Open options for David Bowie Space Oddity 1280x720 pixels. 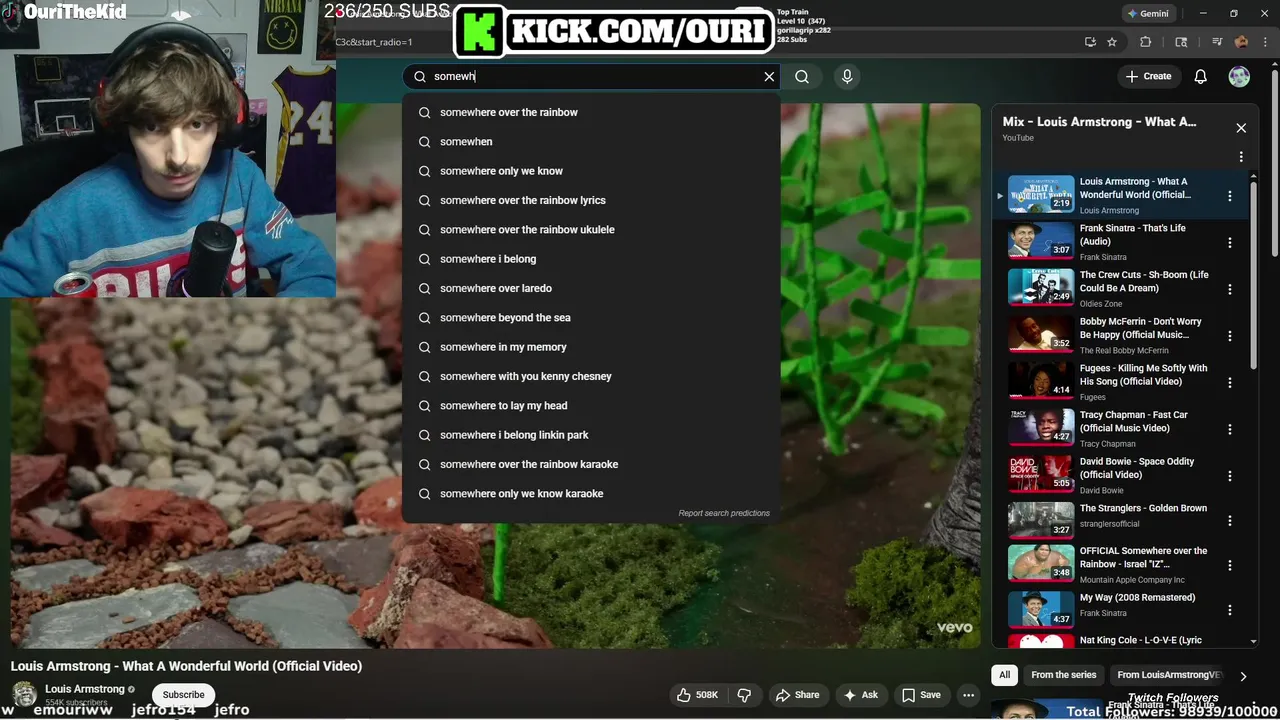click(1230, 476)
